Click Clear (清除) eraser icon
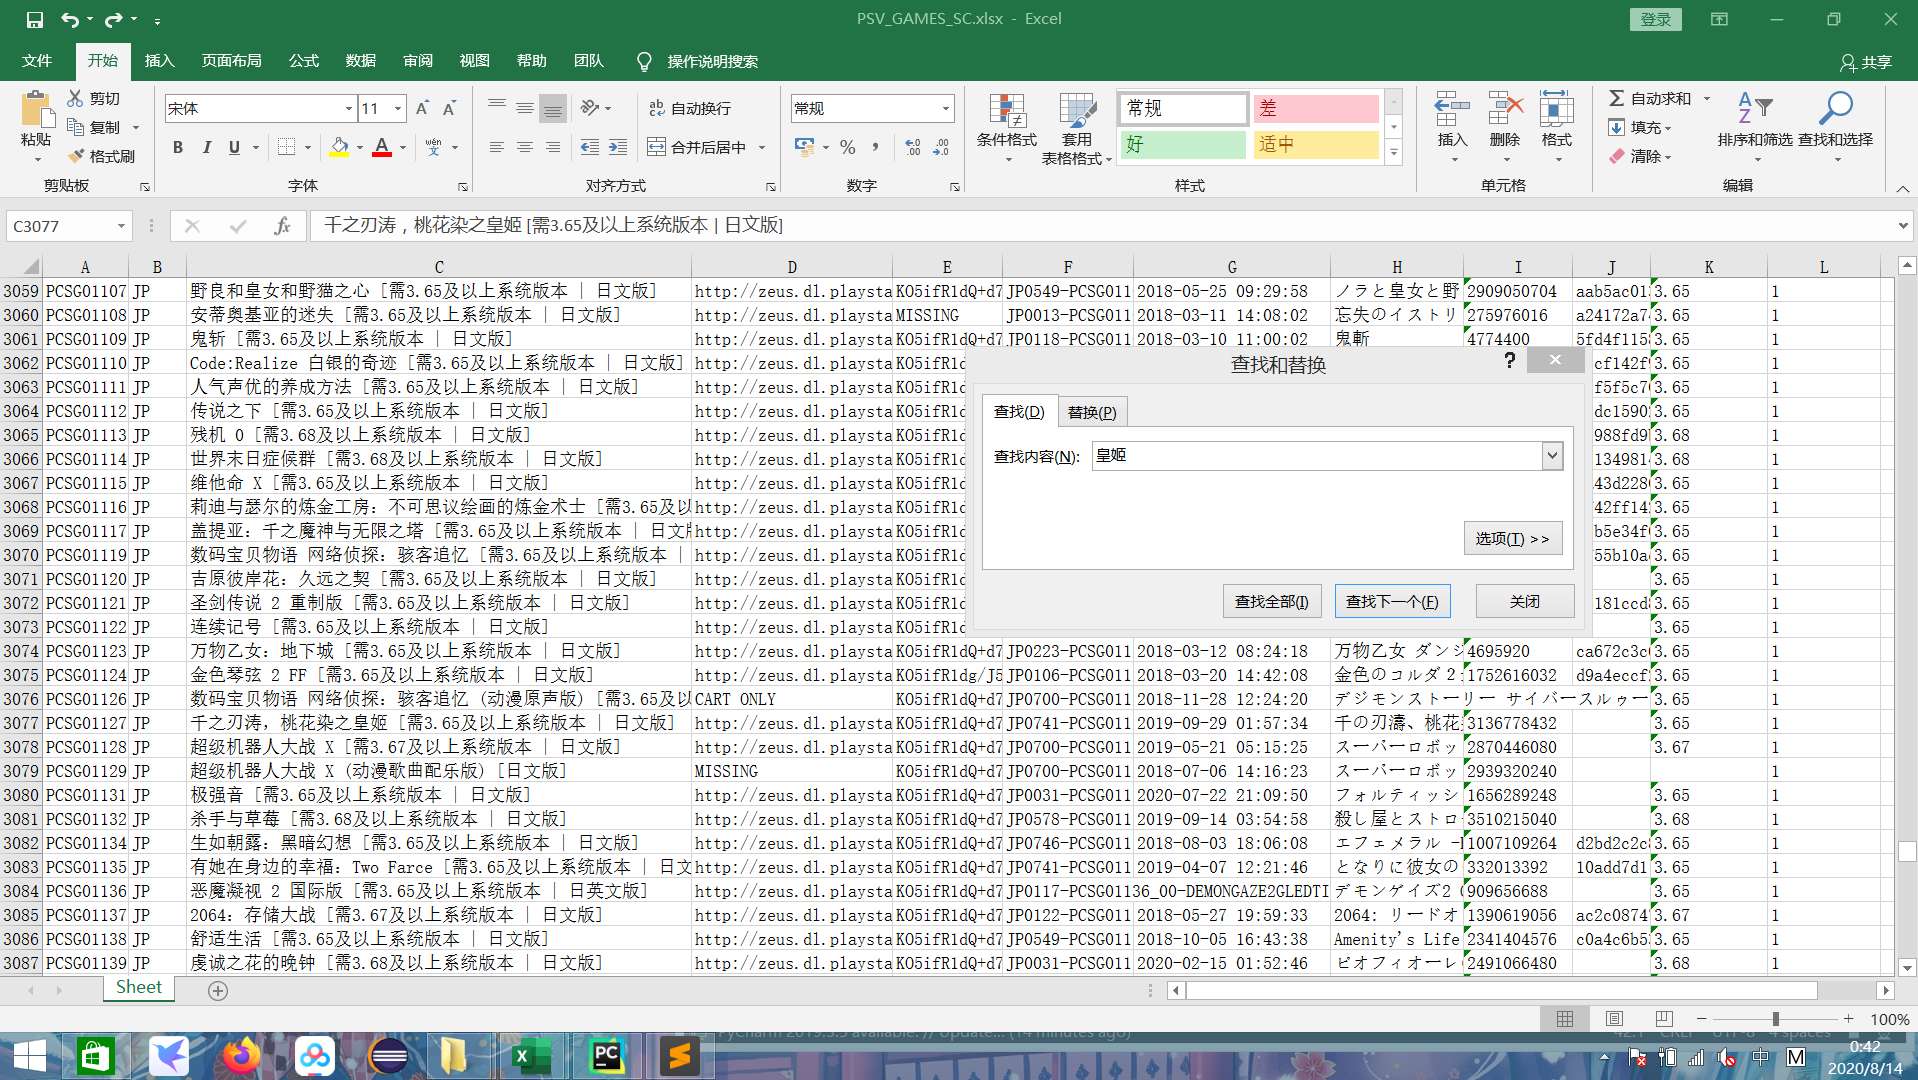 tap(1616, 156)
